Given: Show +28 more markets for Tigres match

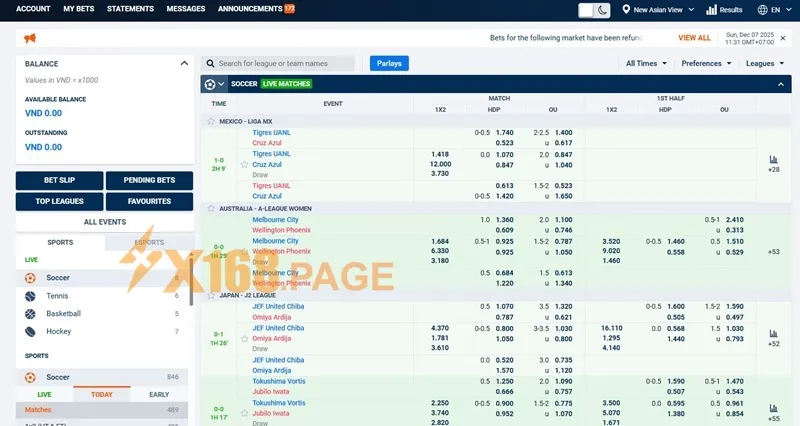Looking at the screenshot, I should (x=773, y=169).
